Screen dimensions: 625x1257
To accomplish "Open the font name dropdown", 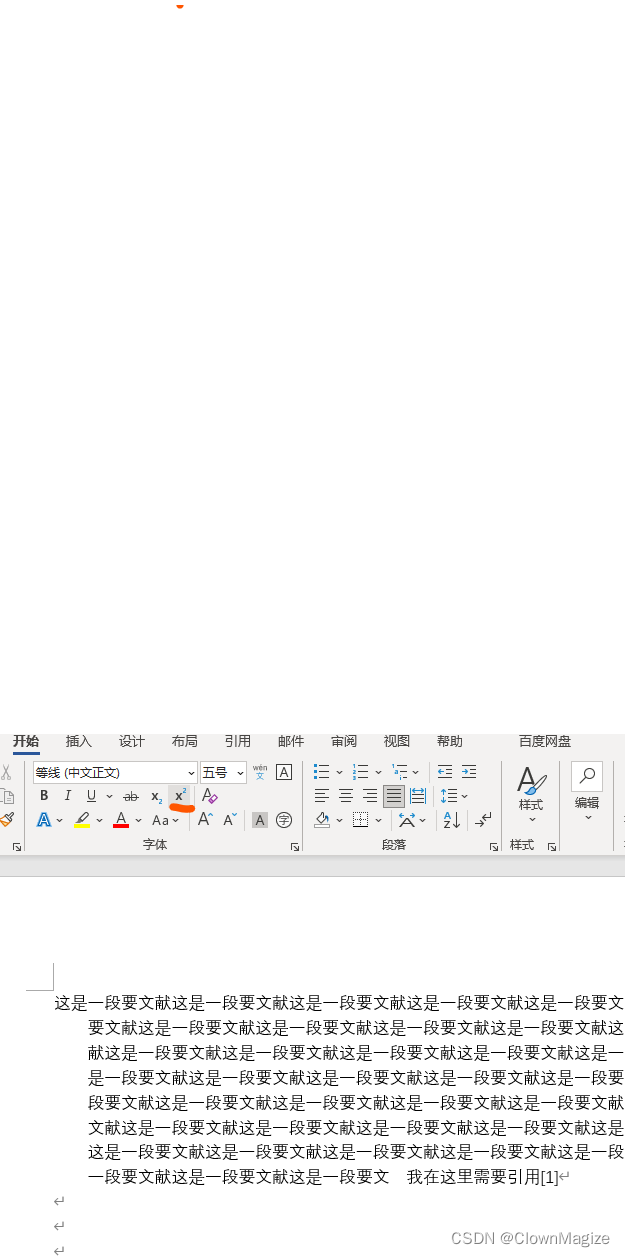I will tap(191, 772).
